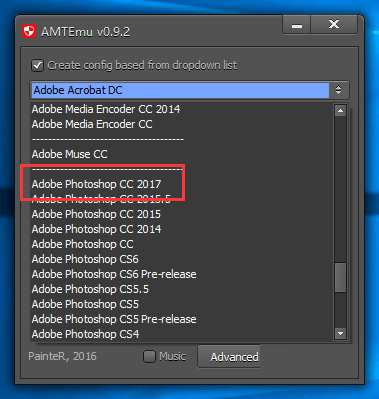The image size is (379, 399).
Task: Choose Adobe Photoshop CC 2014 entry
Action: (97, 229)
